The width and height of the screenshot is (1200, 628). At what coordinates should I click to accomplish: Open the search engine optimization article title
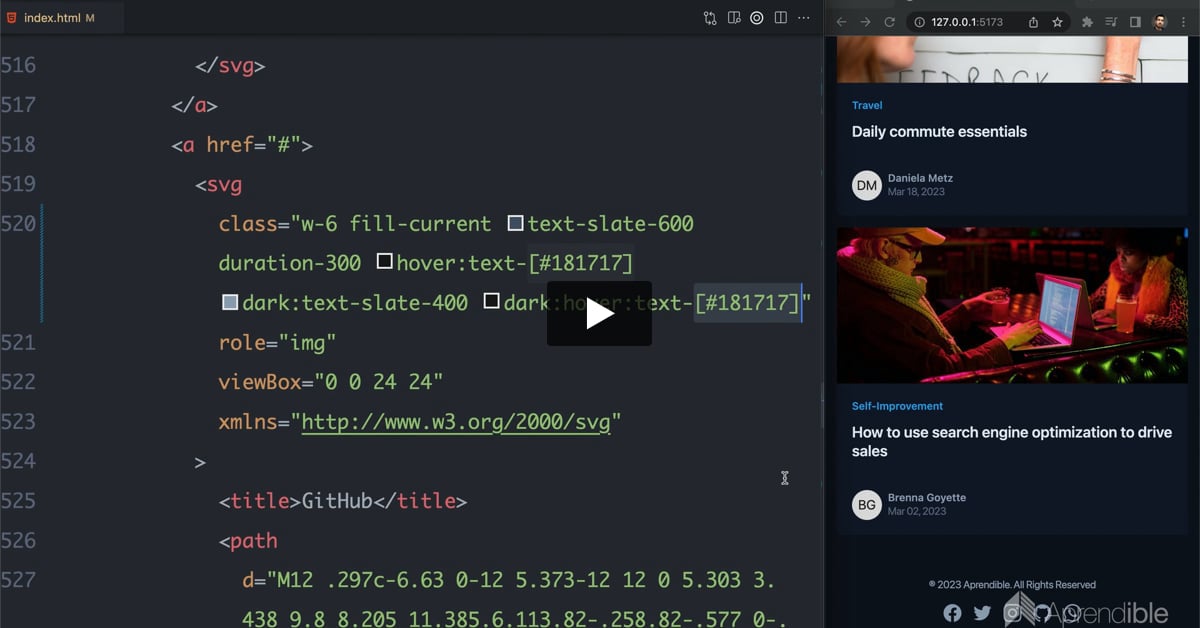pos(1011,442)
